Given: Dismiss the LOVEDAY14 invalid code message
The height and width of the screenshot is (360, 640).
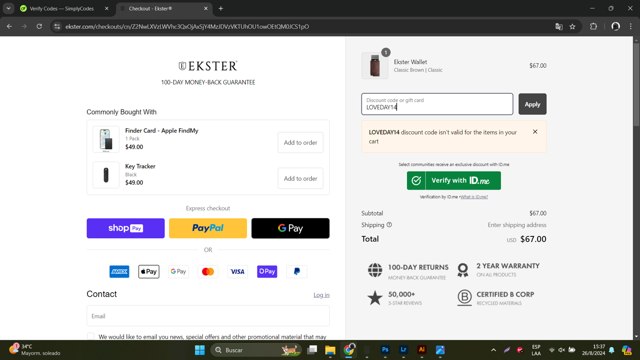Looking at the screenshot, I should pos(535,132).
